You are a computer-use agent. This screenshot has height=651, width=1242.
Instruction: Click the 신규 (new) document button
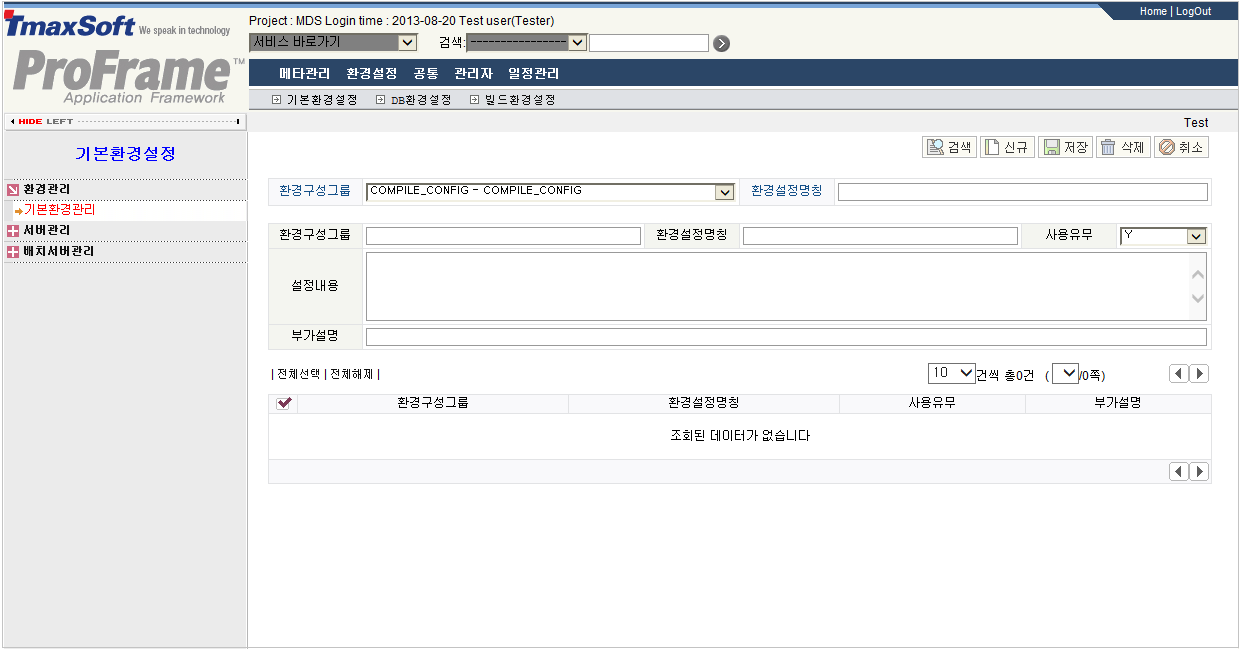click(1006, 147)
